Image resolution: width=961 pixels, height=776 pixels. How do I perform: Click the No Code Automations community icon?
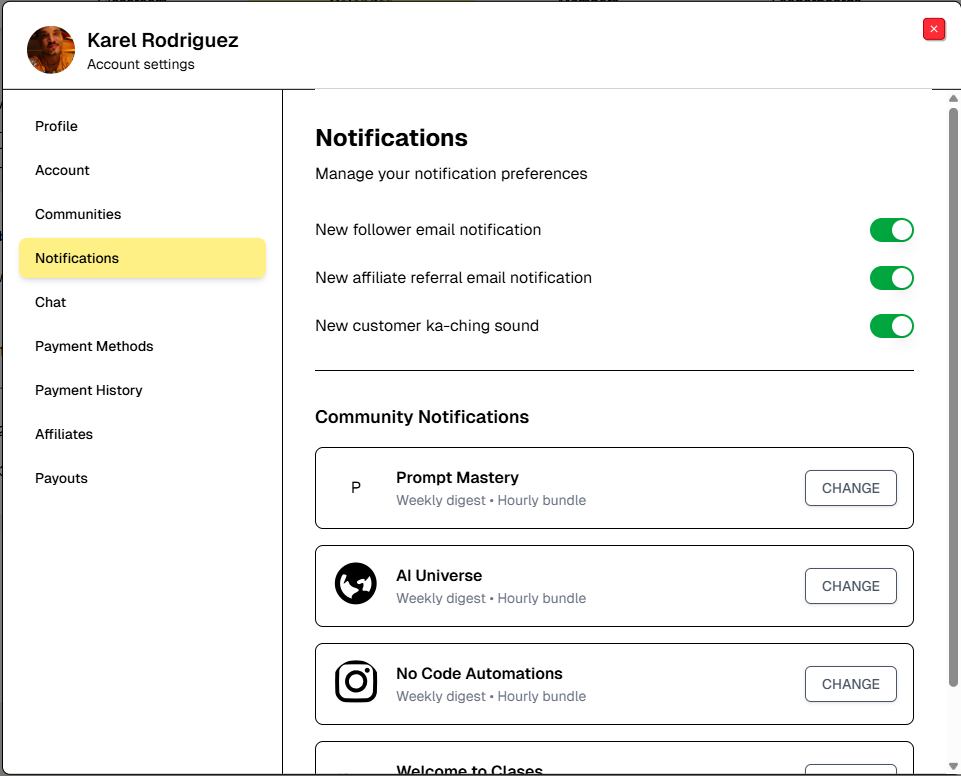tap(355, 683)
